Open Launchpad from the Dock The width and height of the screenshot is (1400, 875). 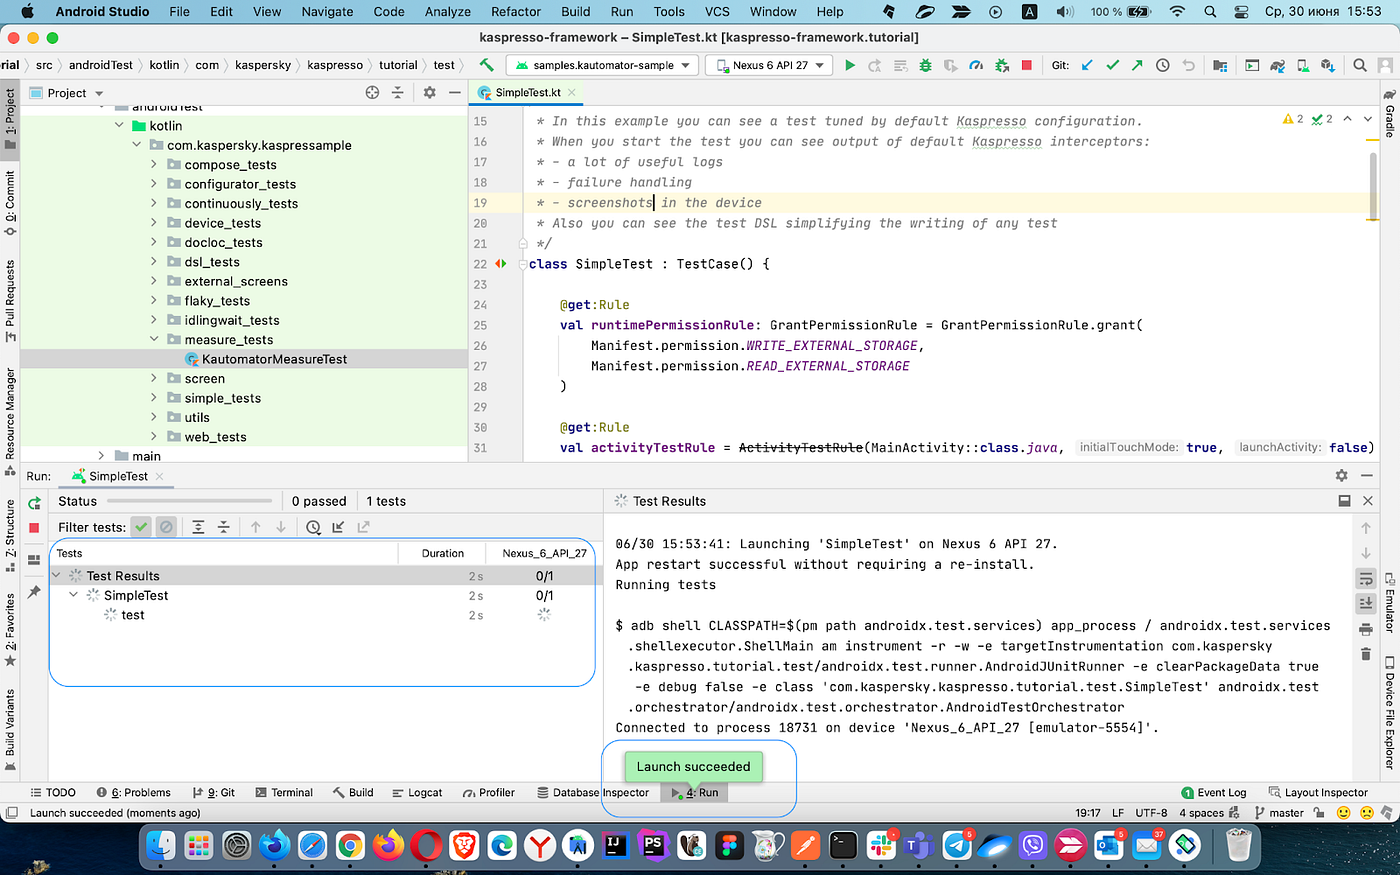click(198, 846)
